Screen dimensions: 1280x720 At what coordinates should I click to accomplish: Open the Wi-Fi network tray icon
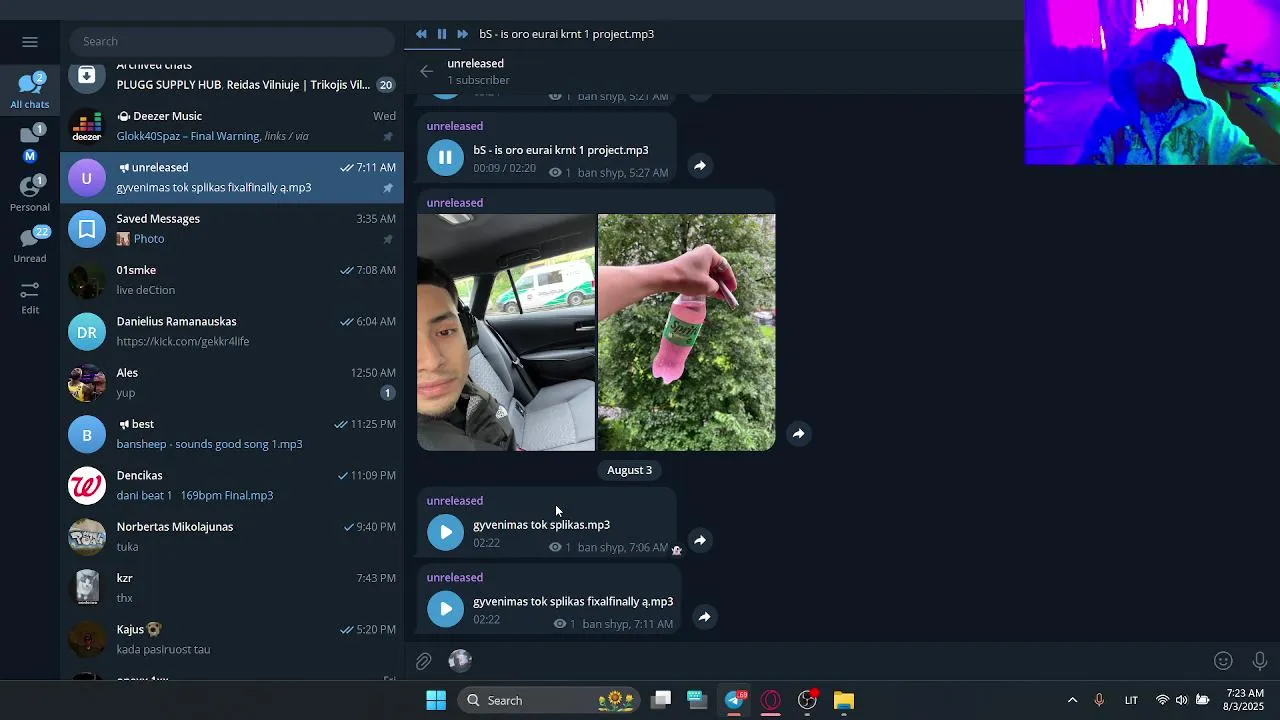pos(1162,700)
